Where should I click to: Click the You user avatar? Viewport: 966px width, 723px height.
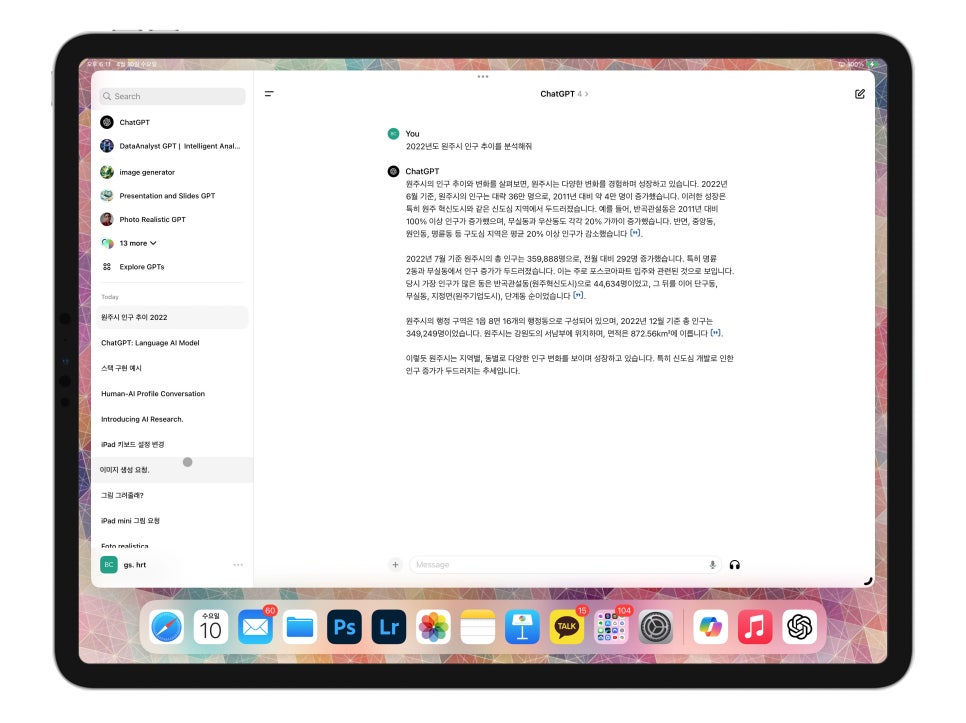(x=393, y=133)
